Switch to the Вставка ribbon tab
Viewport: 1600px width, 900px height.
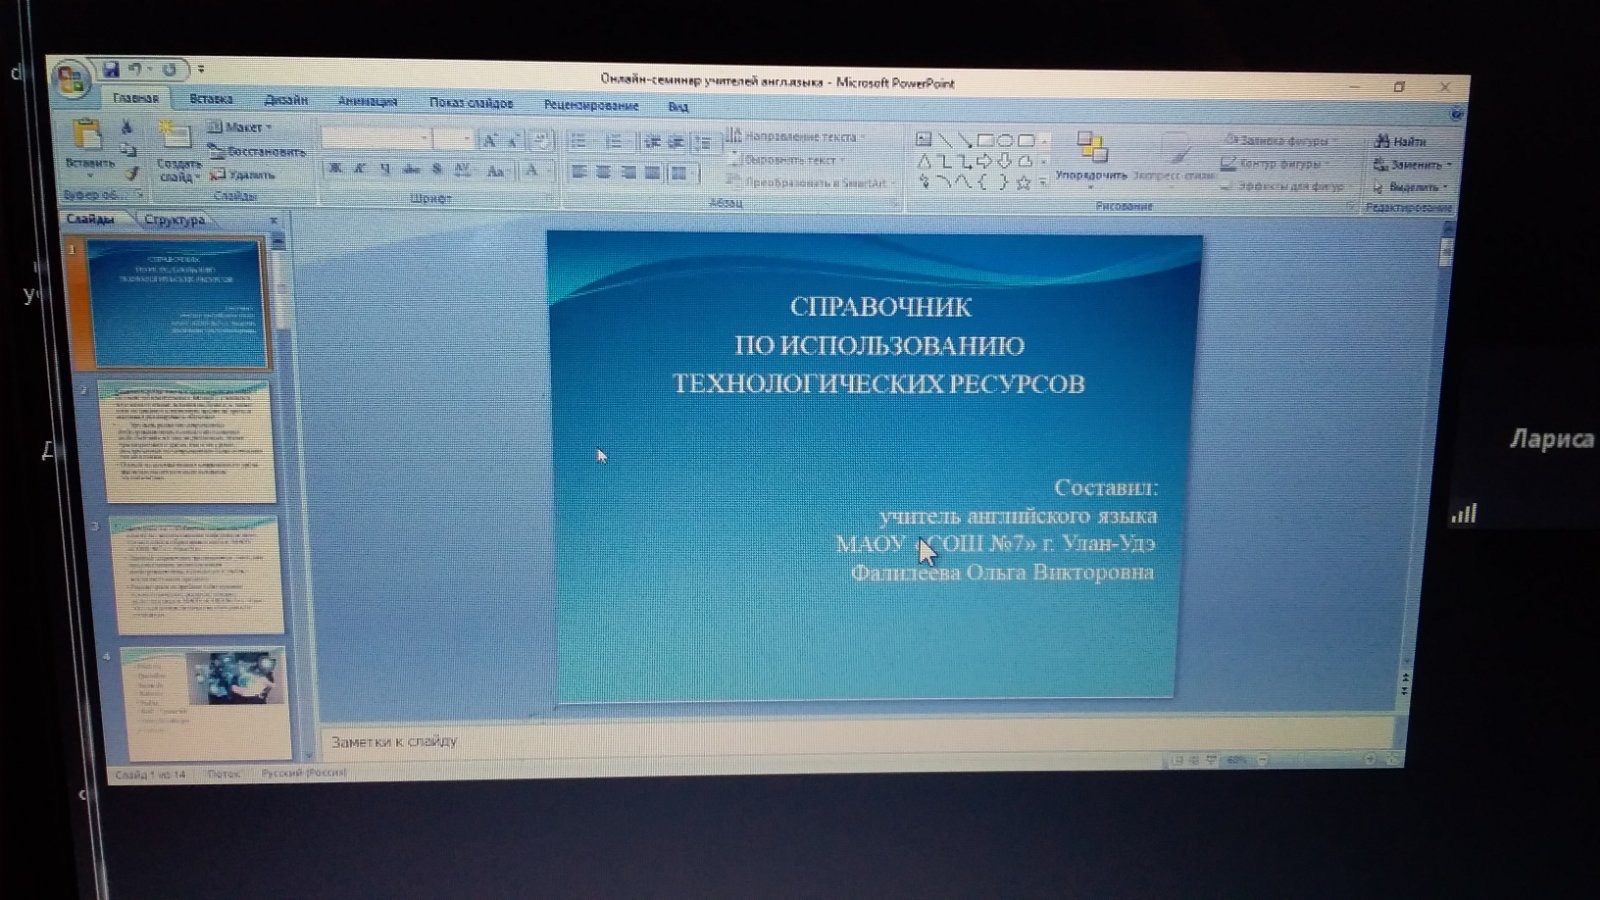click(x=211, y=99)
